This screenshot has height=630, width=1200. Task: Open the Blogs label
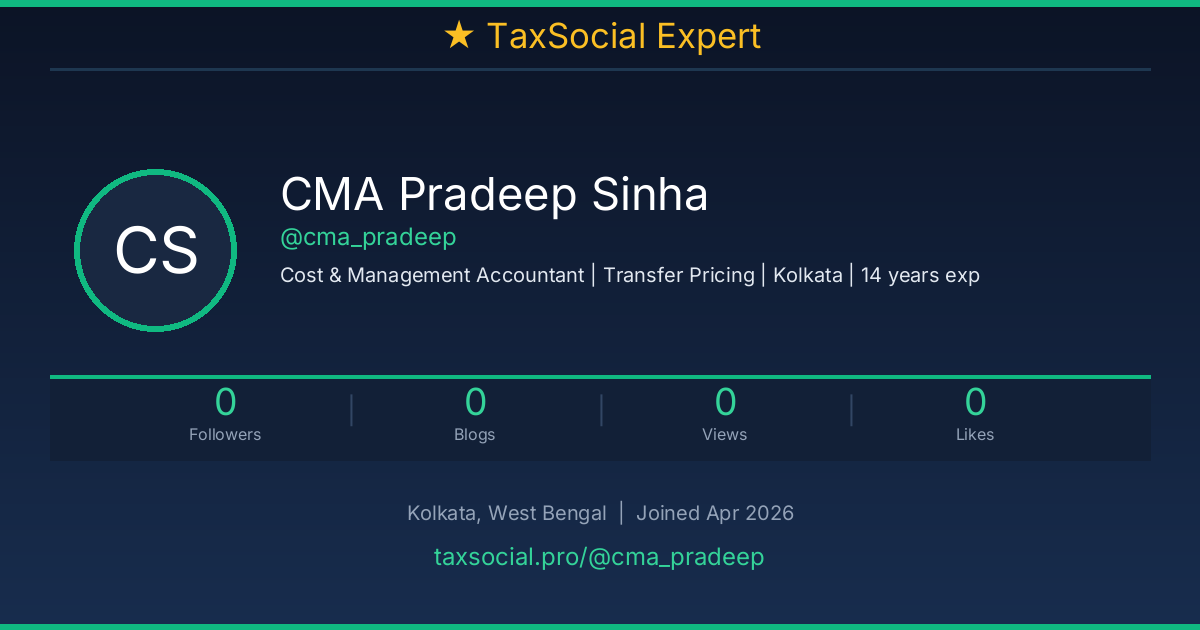(x=475, y=434)
